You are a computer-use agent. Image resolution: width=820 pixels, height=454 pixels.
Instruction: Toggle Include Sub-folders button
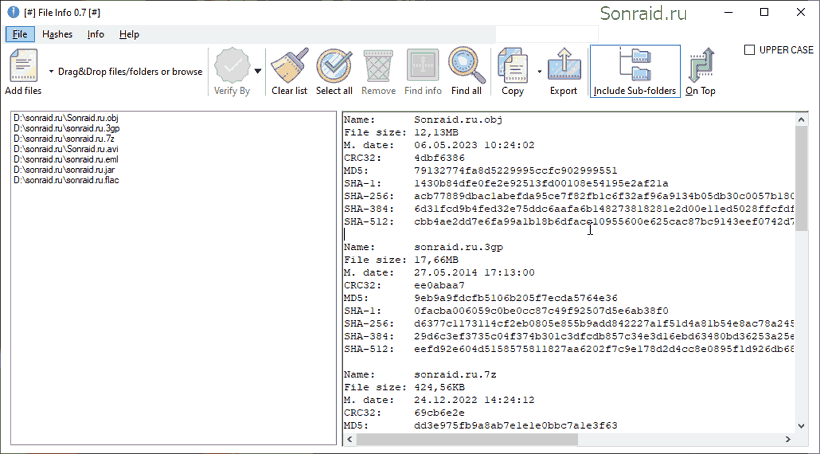pyautogui.click(x=635, y=72)
